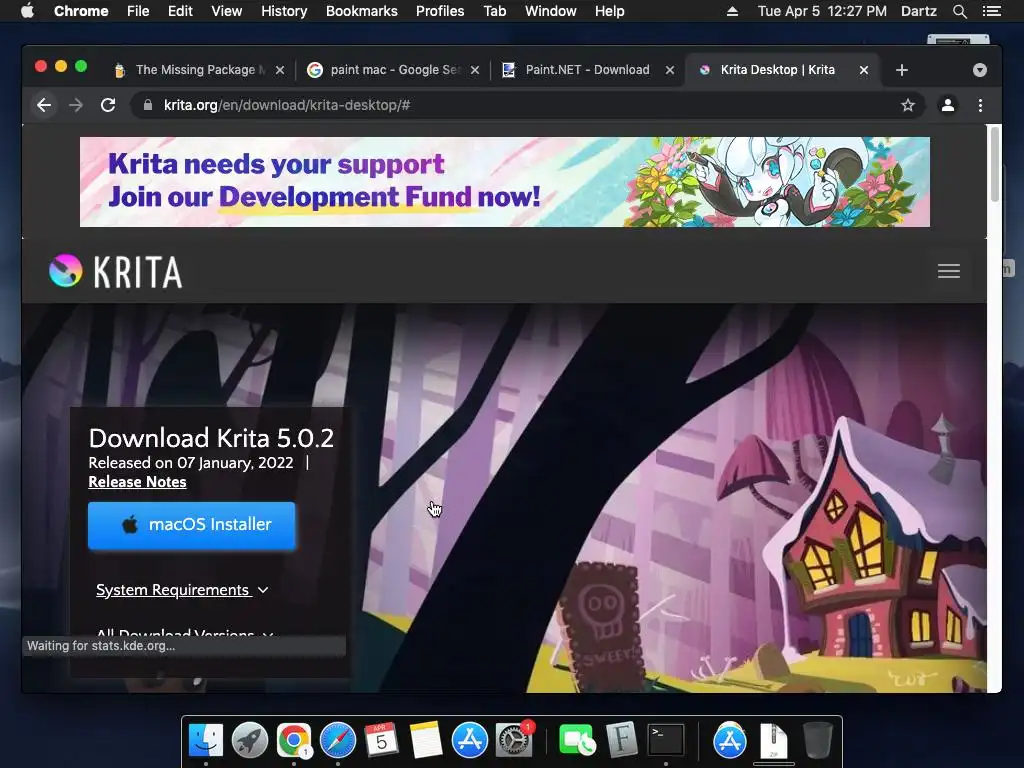Open the Release Notes link
Viewport: 1024px width, 768px height.
point(137,482)
